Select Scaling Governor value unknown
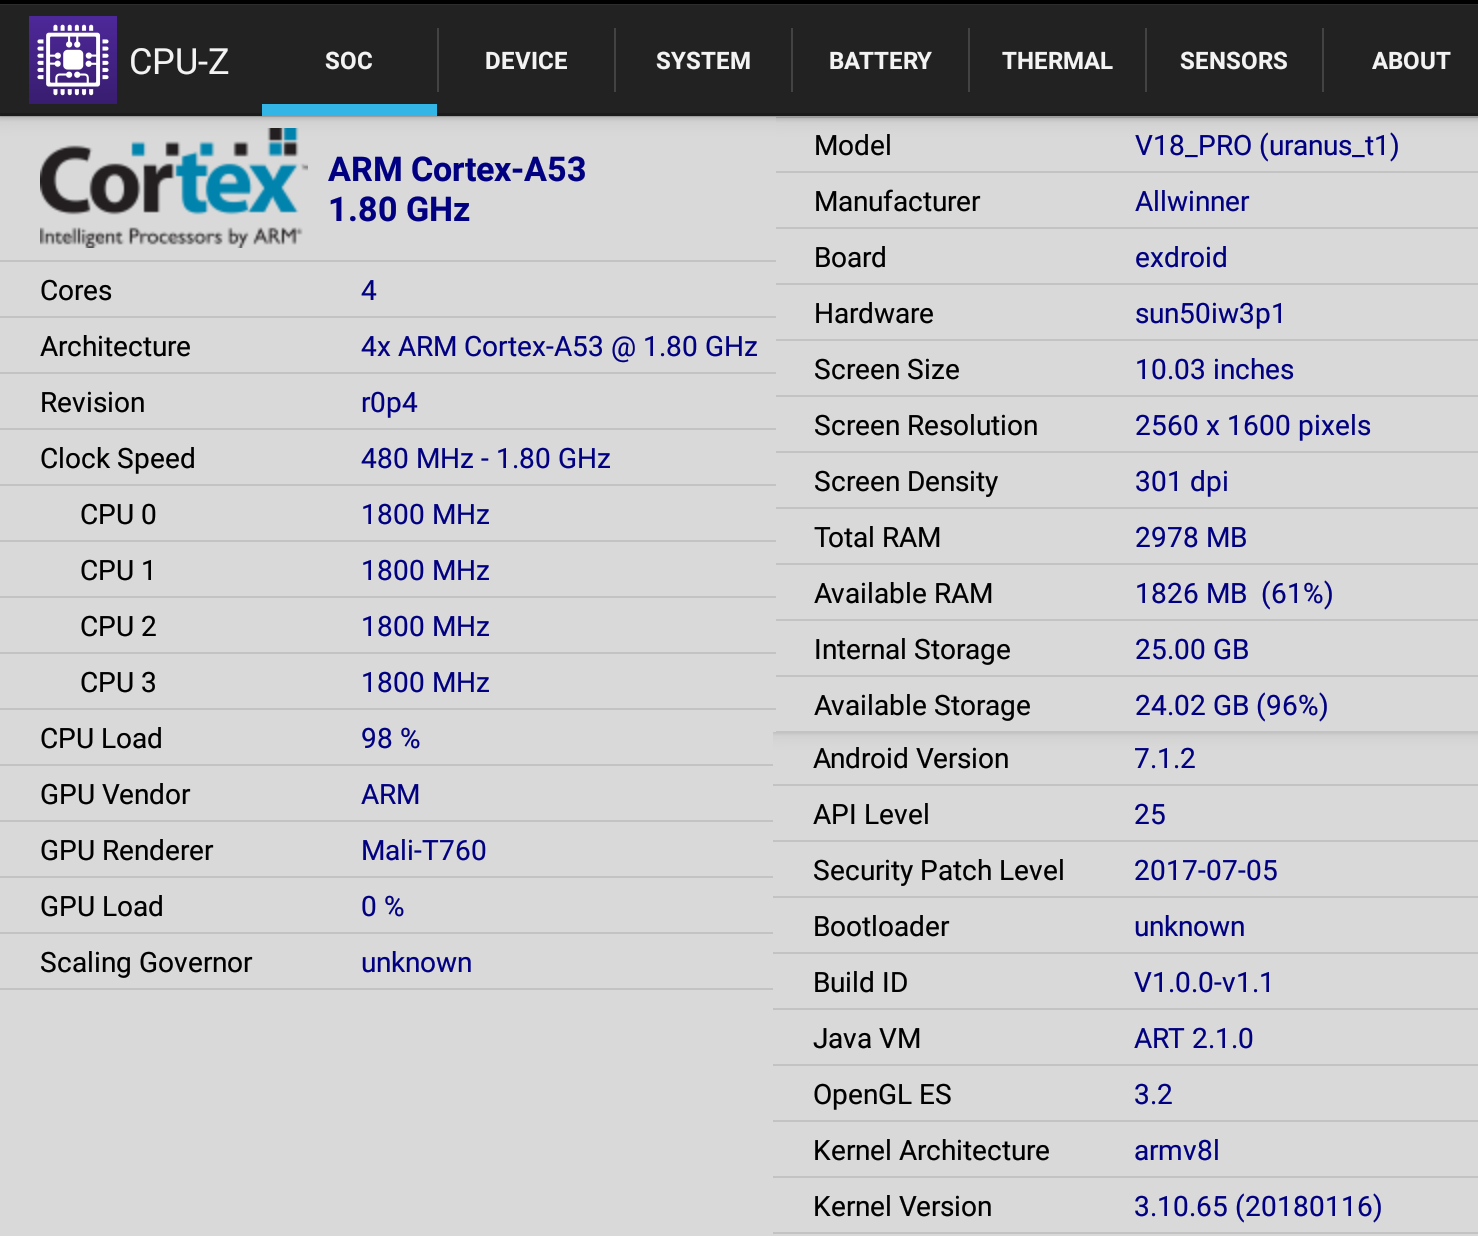The height and width of the screenshot is (1236, 1478). [416, 962]
